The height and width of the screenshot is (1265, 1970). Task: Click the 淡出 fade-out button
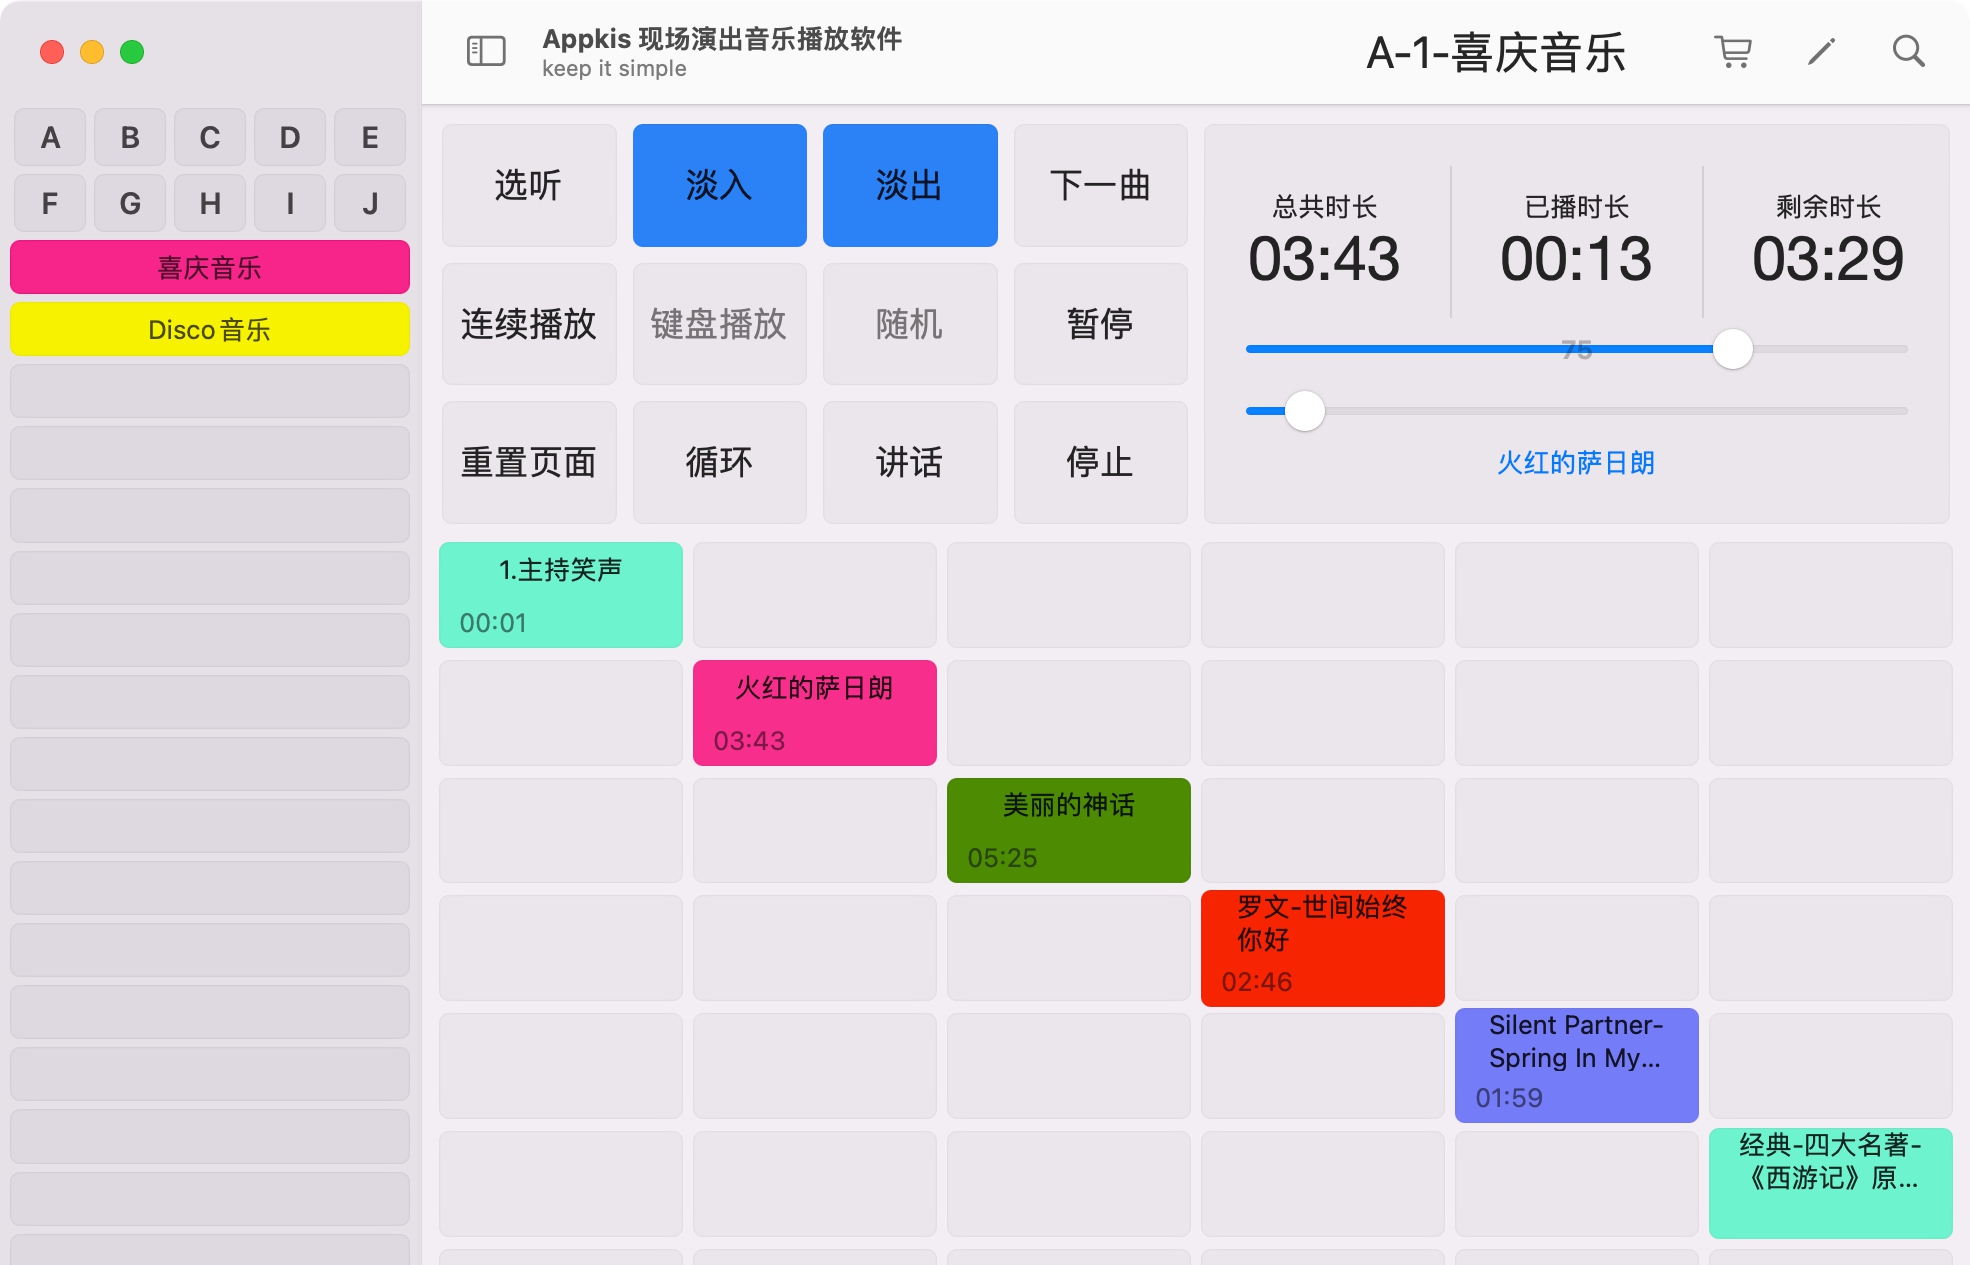pyautogui.click(x=910, y=185)
